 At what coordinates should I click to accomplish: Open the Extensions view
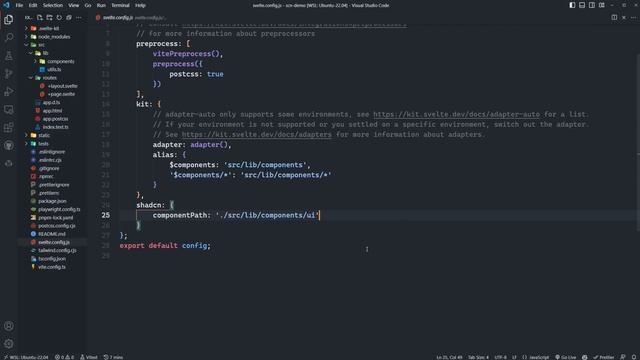click(x=9, y=127)
